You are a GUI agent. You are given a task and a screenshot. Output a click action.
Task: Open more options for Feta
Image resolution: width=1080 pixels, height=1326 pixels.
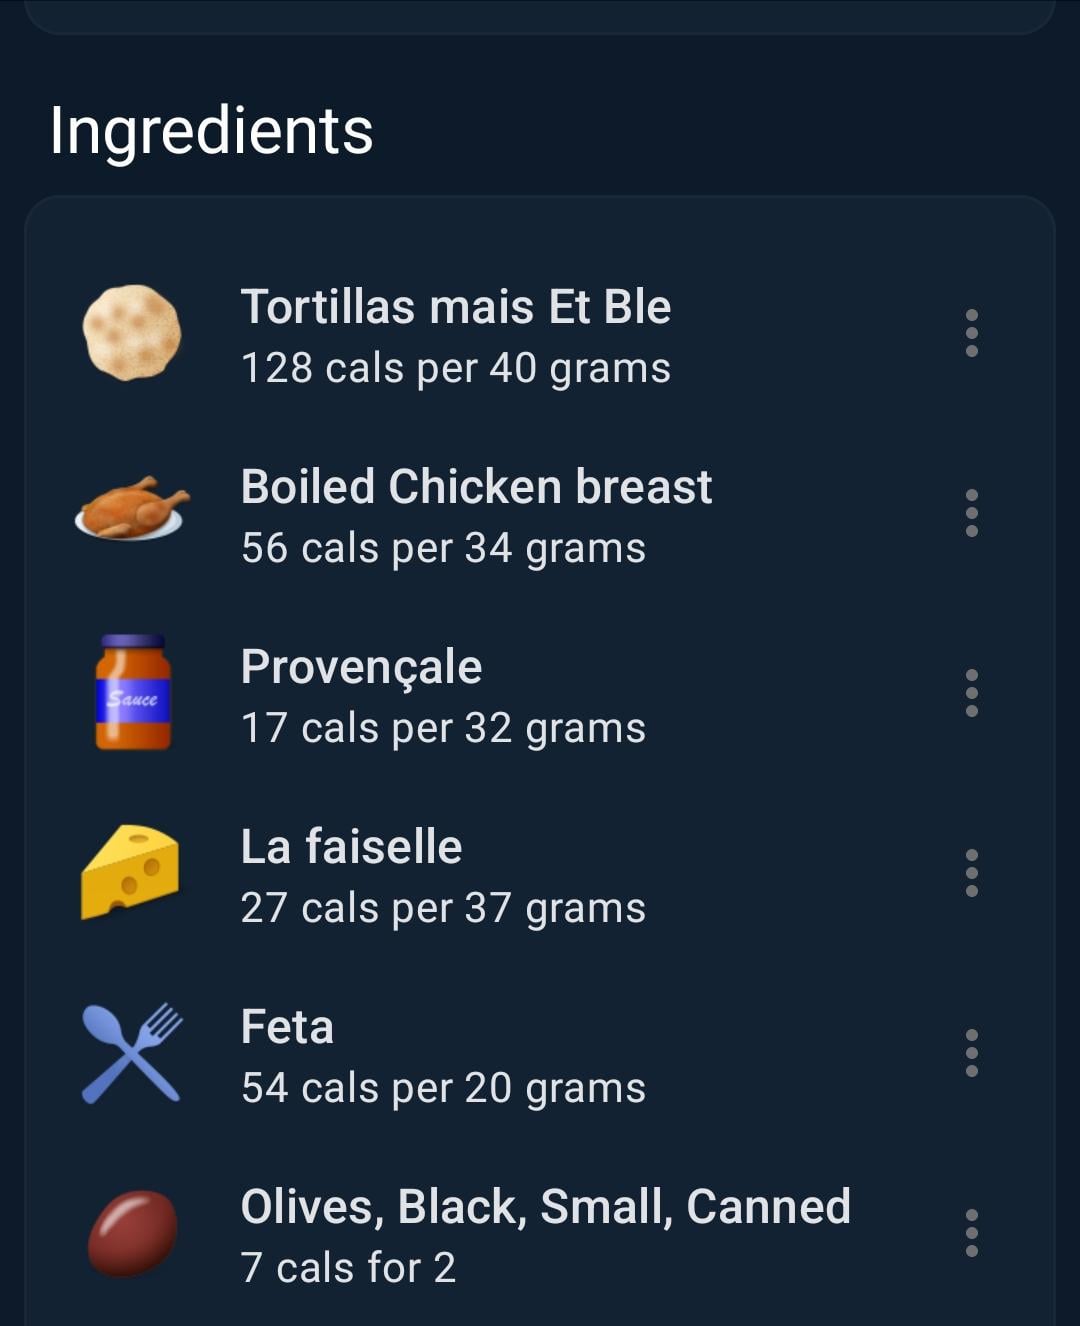tap(971, 1053)
